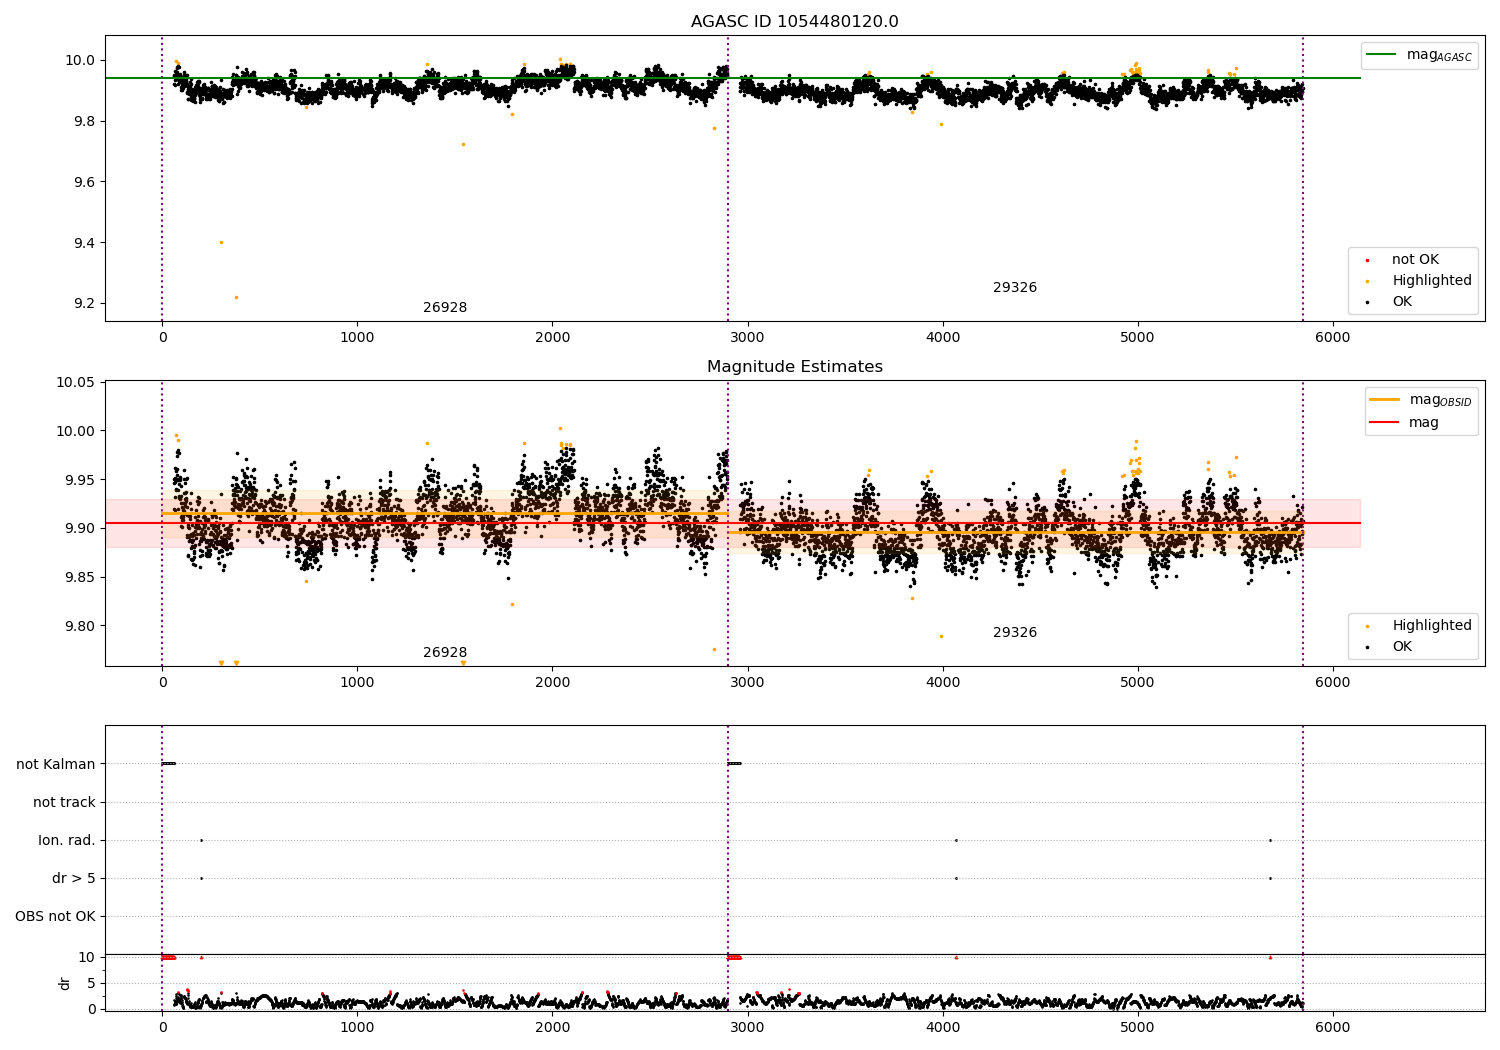Click the 'not OK' legend entry in top plot
Viewport: 1500px width, 1050px height.
[1415, 260]
